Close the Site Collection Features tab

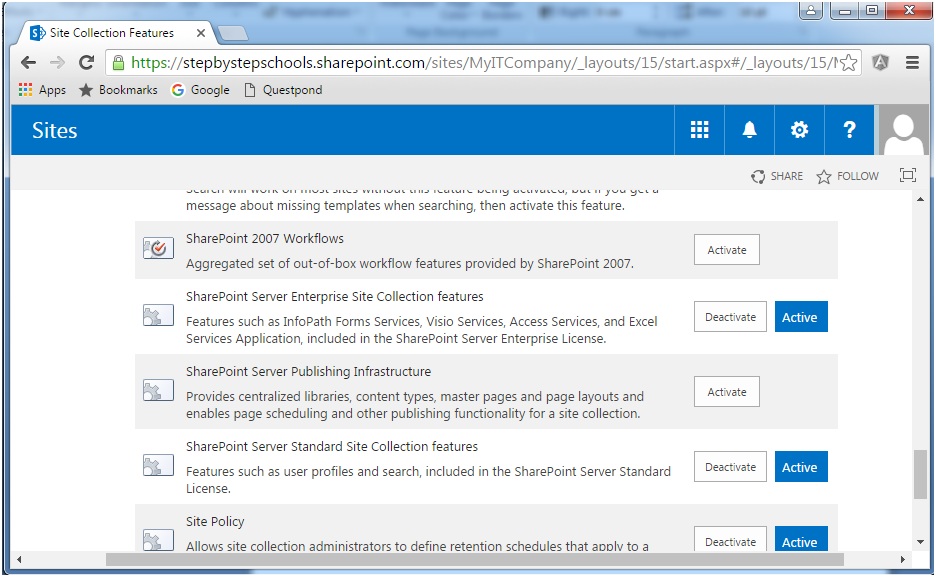[x=201, y=33]
